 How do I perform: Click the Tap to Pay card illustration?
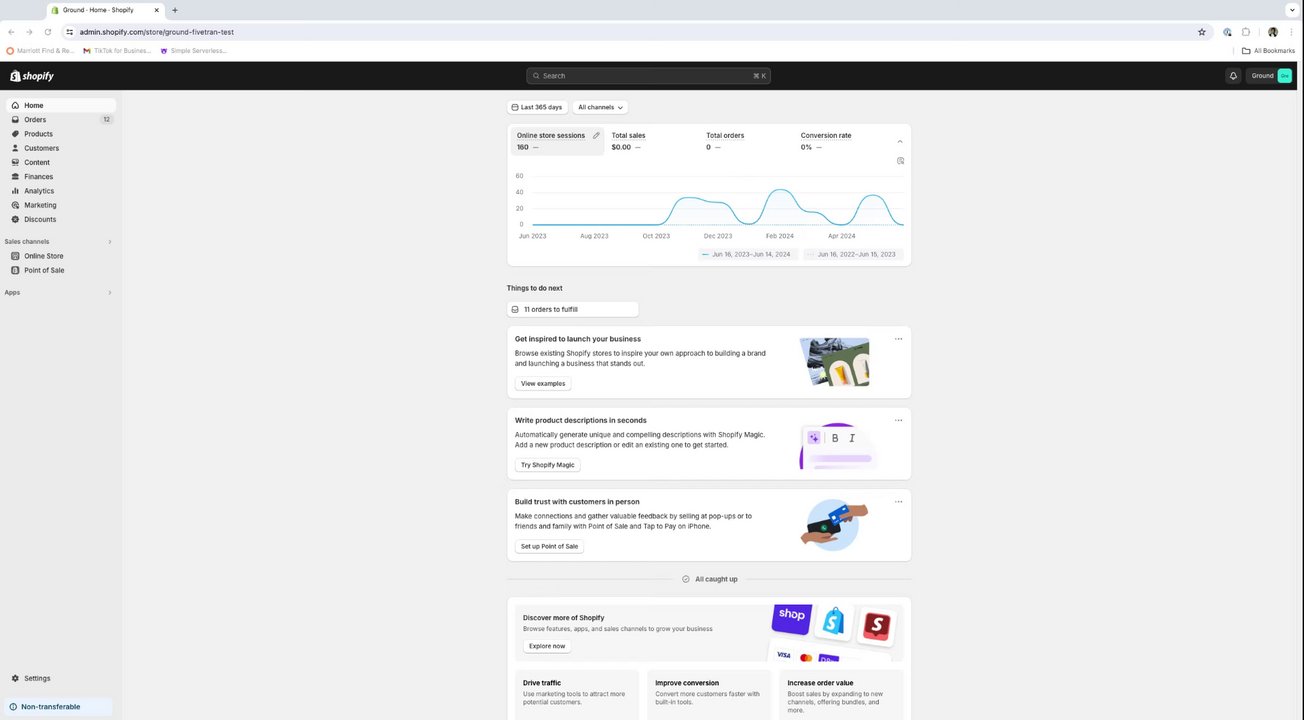(x=834, y=525)
